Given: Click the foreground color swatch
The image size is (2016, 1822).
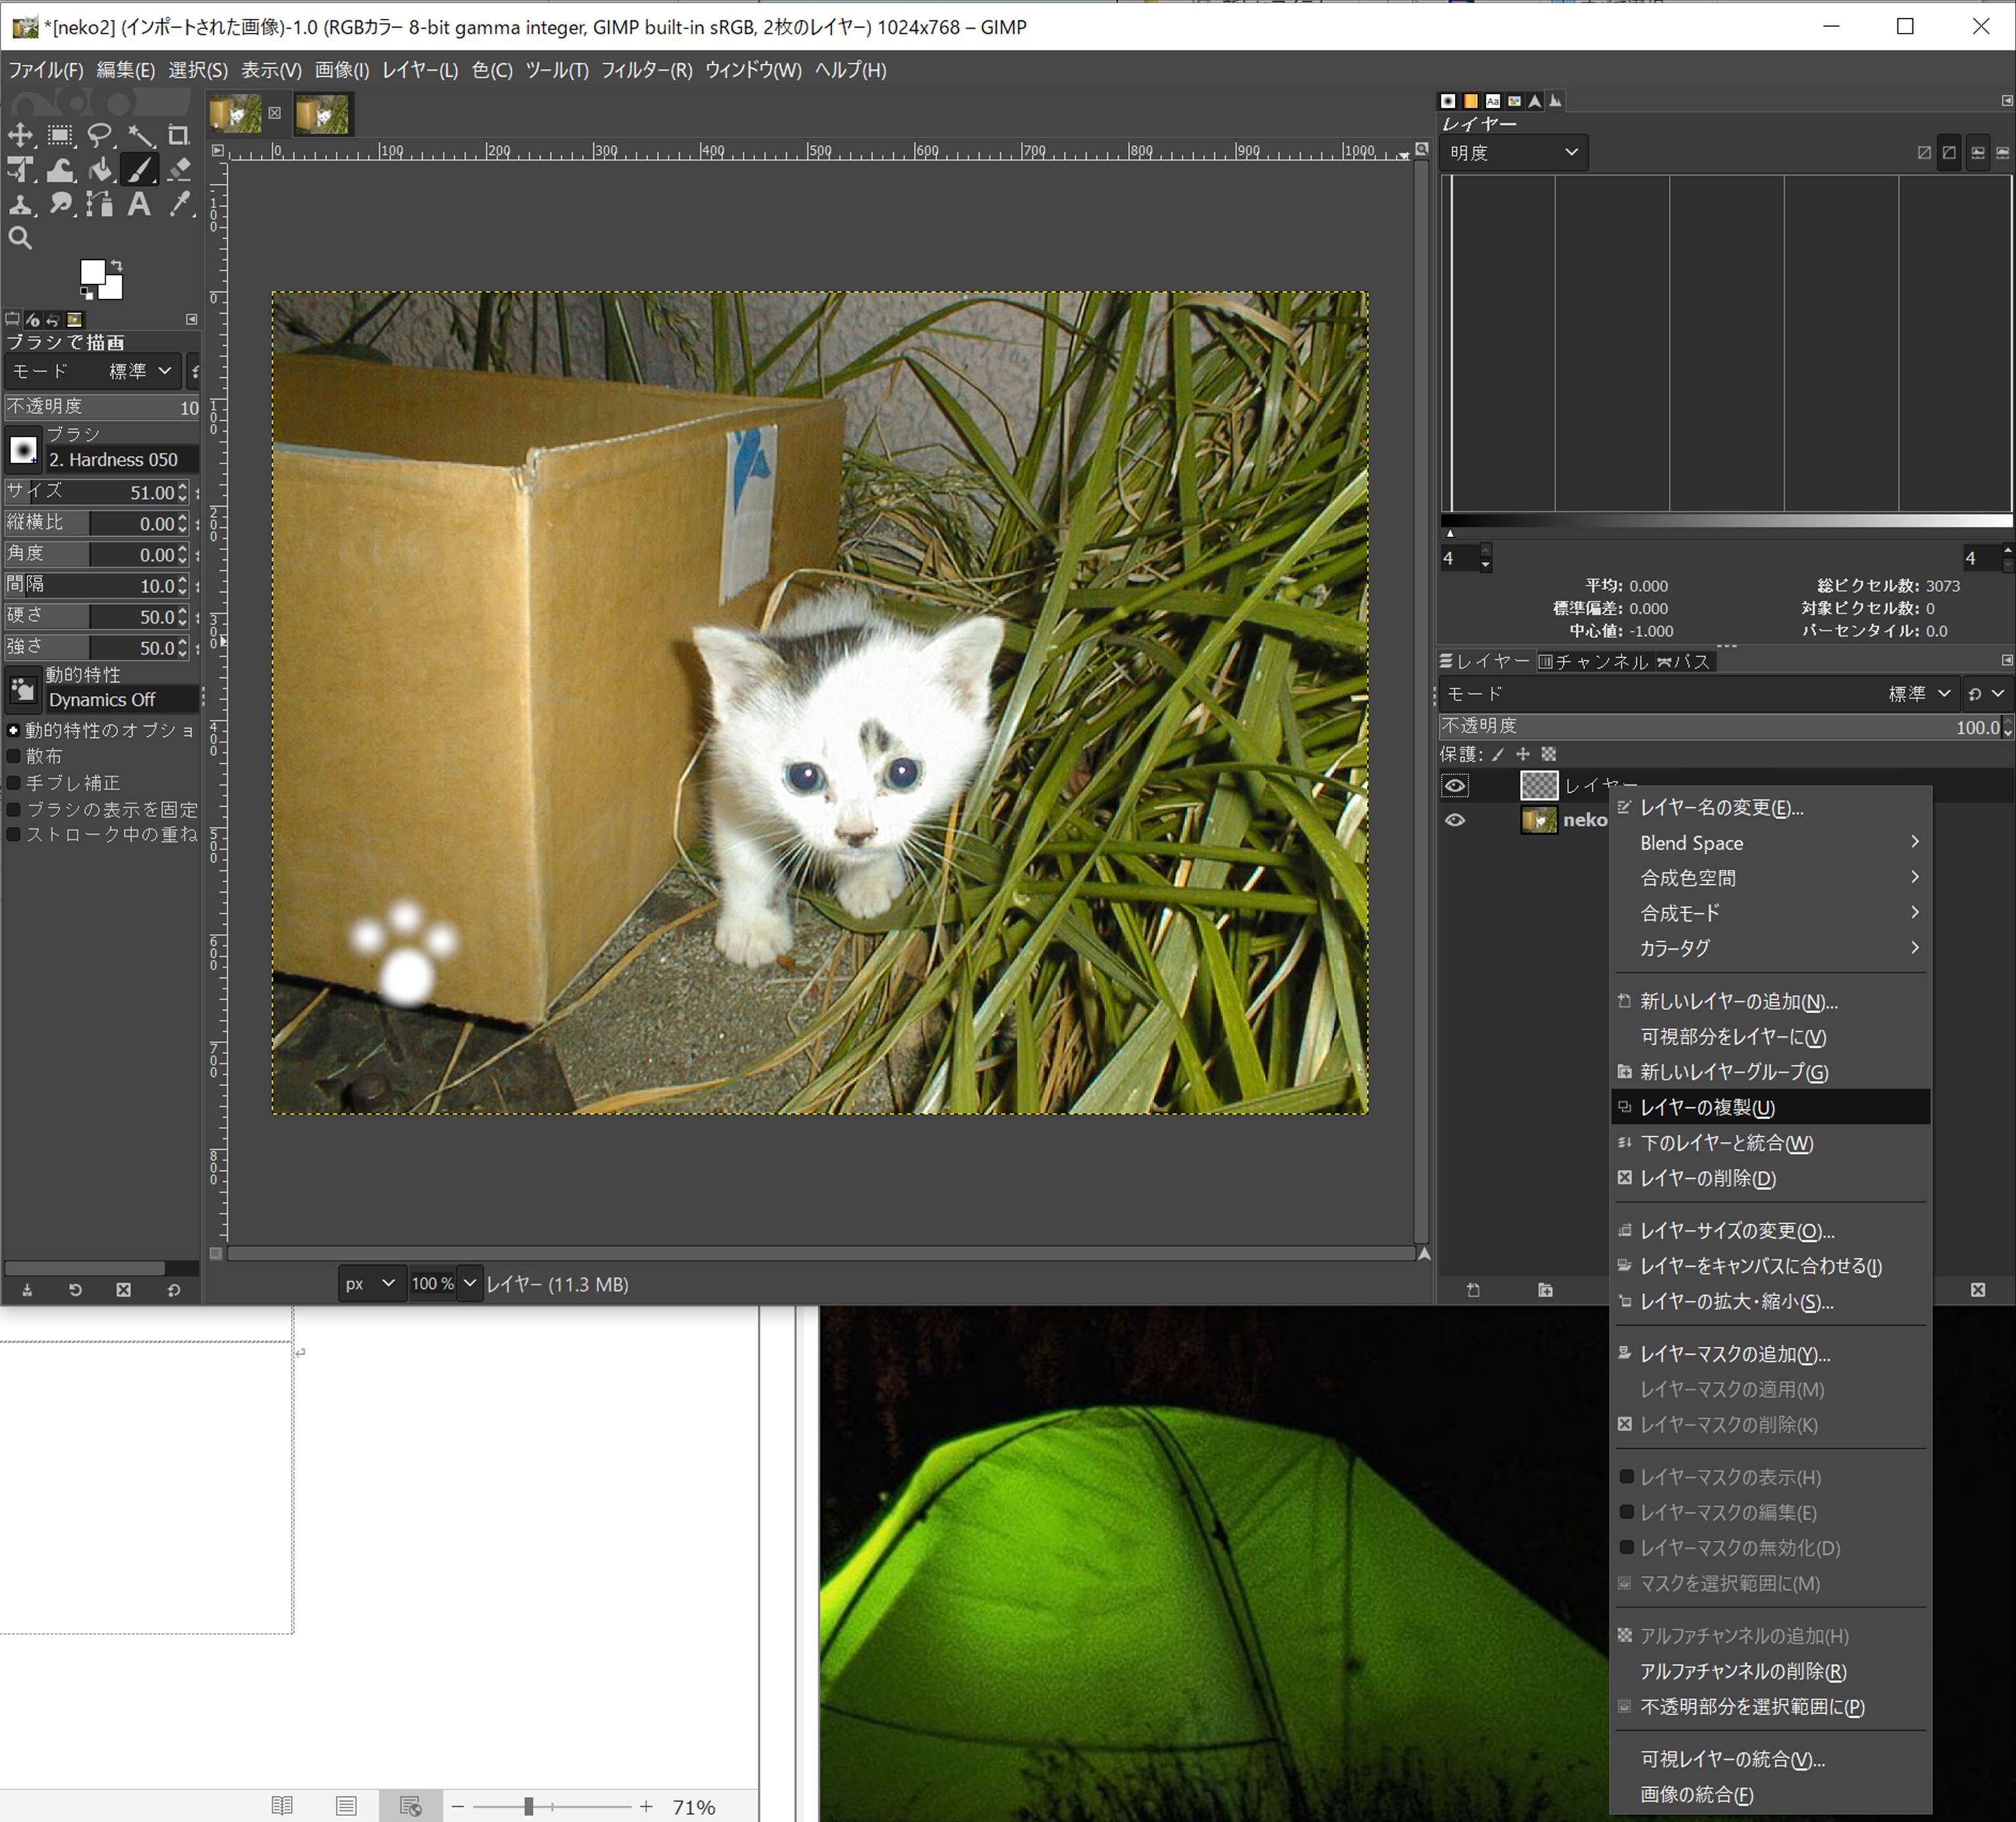Looking at the screenshot, I should click(93, 272).
